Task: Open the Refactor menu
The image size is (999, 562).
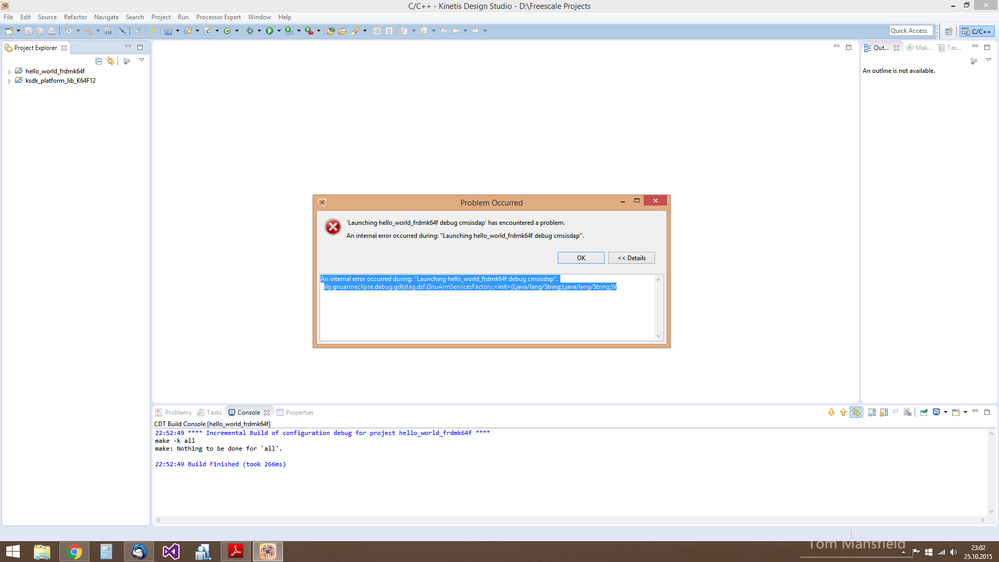Action: coord(75,17)
